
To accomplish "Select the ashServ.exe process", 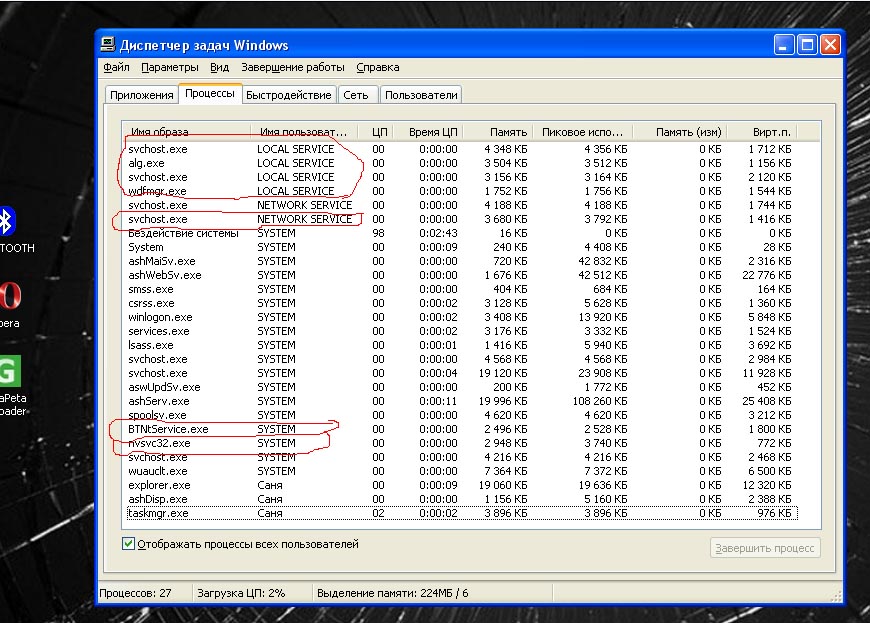I will (462, 401).
